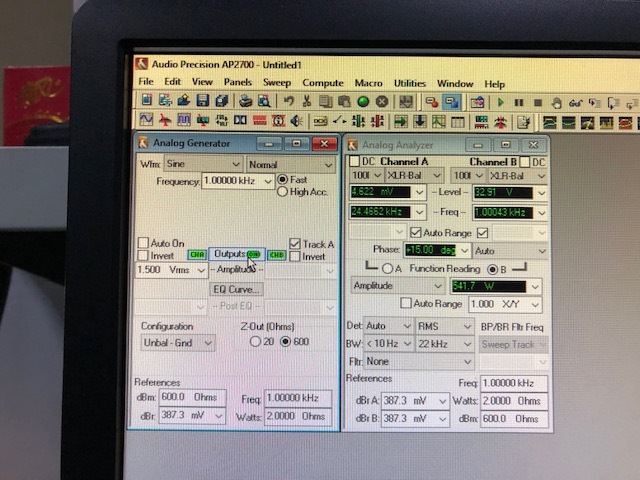Toggle the generator Outputs ON button

coord(237,254)
